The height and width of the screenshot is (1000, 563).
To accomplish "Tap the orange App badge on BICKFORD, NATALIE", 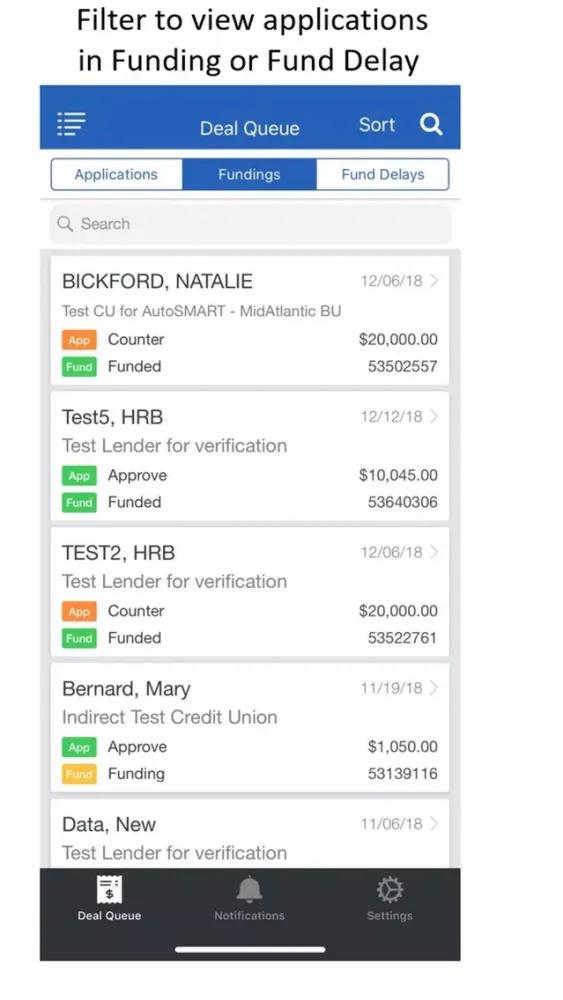I will coord(79,340).
